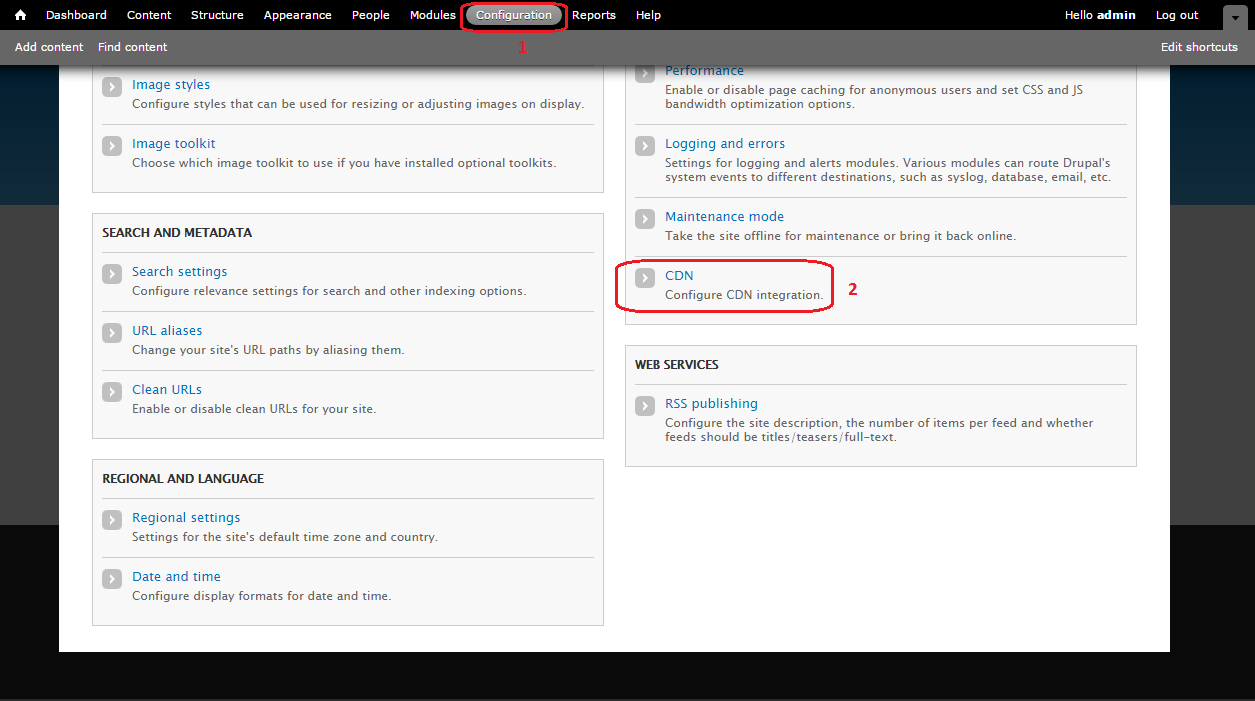Open Logging and errors settings
The height and width of the screenshot is (701, 1255).
coord(725,144)
